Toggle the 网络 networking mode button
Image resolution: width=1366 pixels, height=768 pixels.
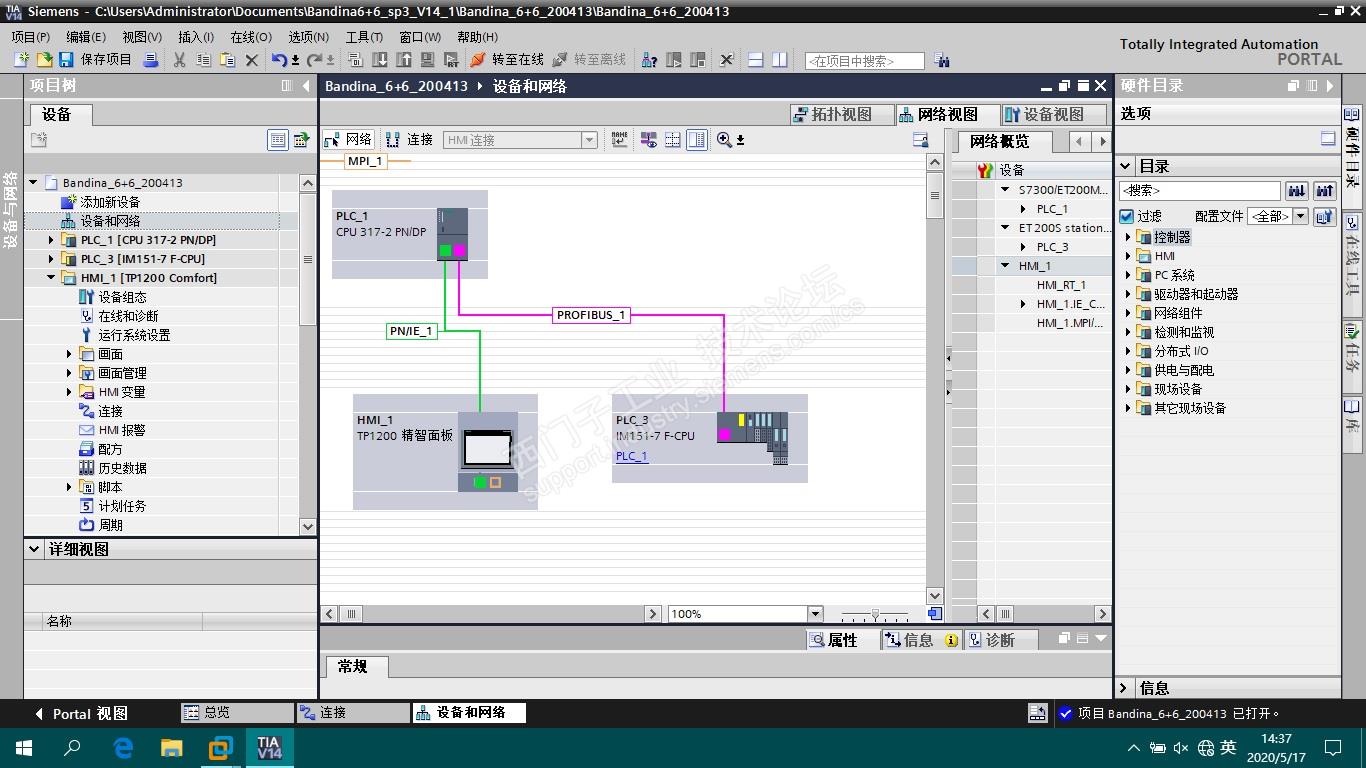[349, 140]
